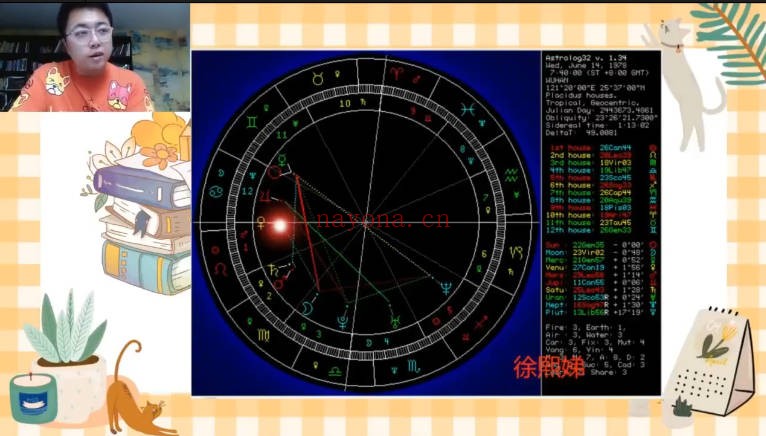Click the Gemini sign glyph on the wheel
766x436 pixels.
click(252, 121)
